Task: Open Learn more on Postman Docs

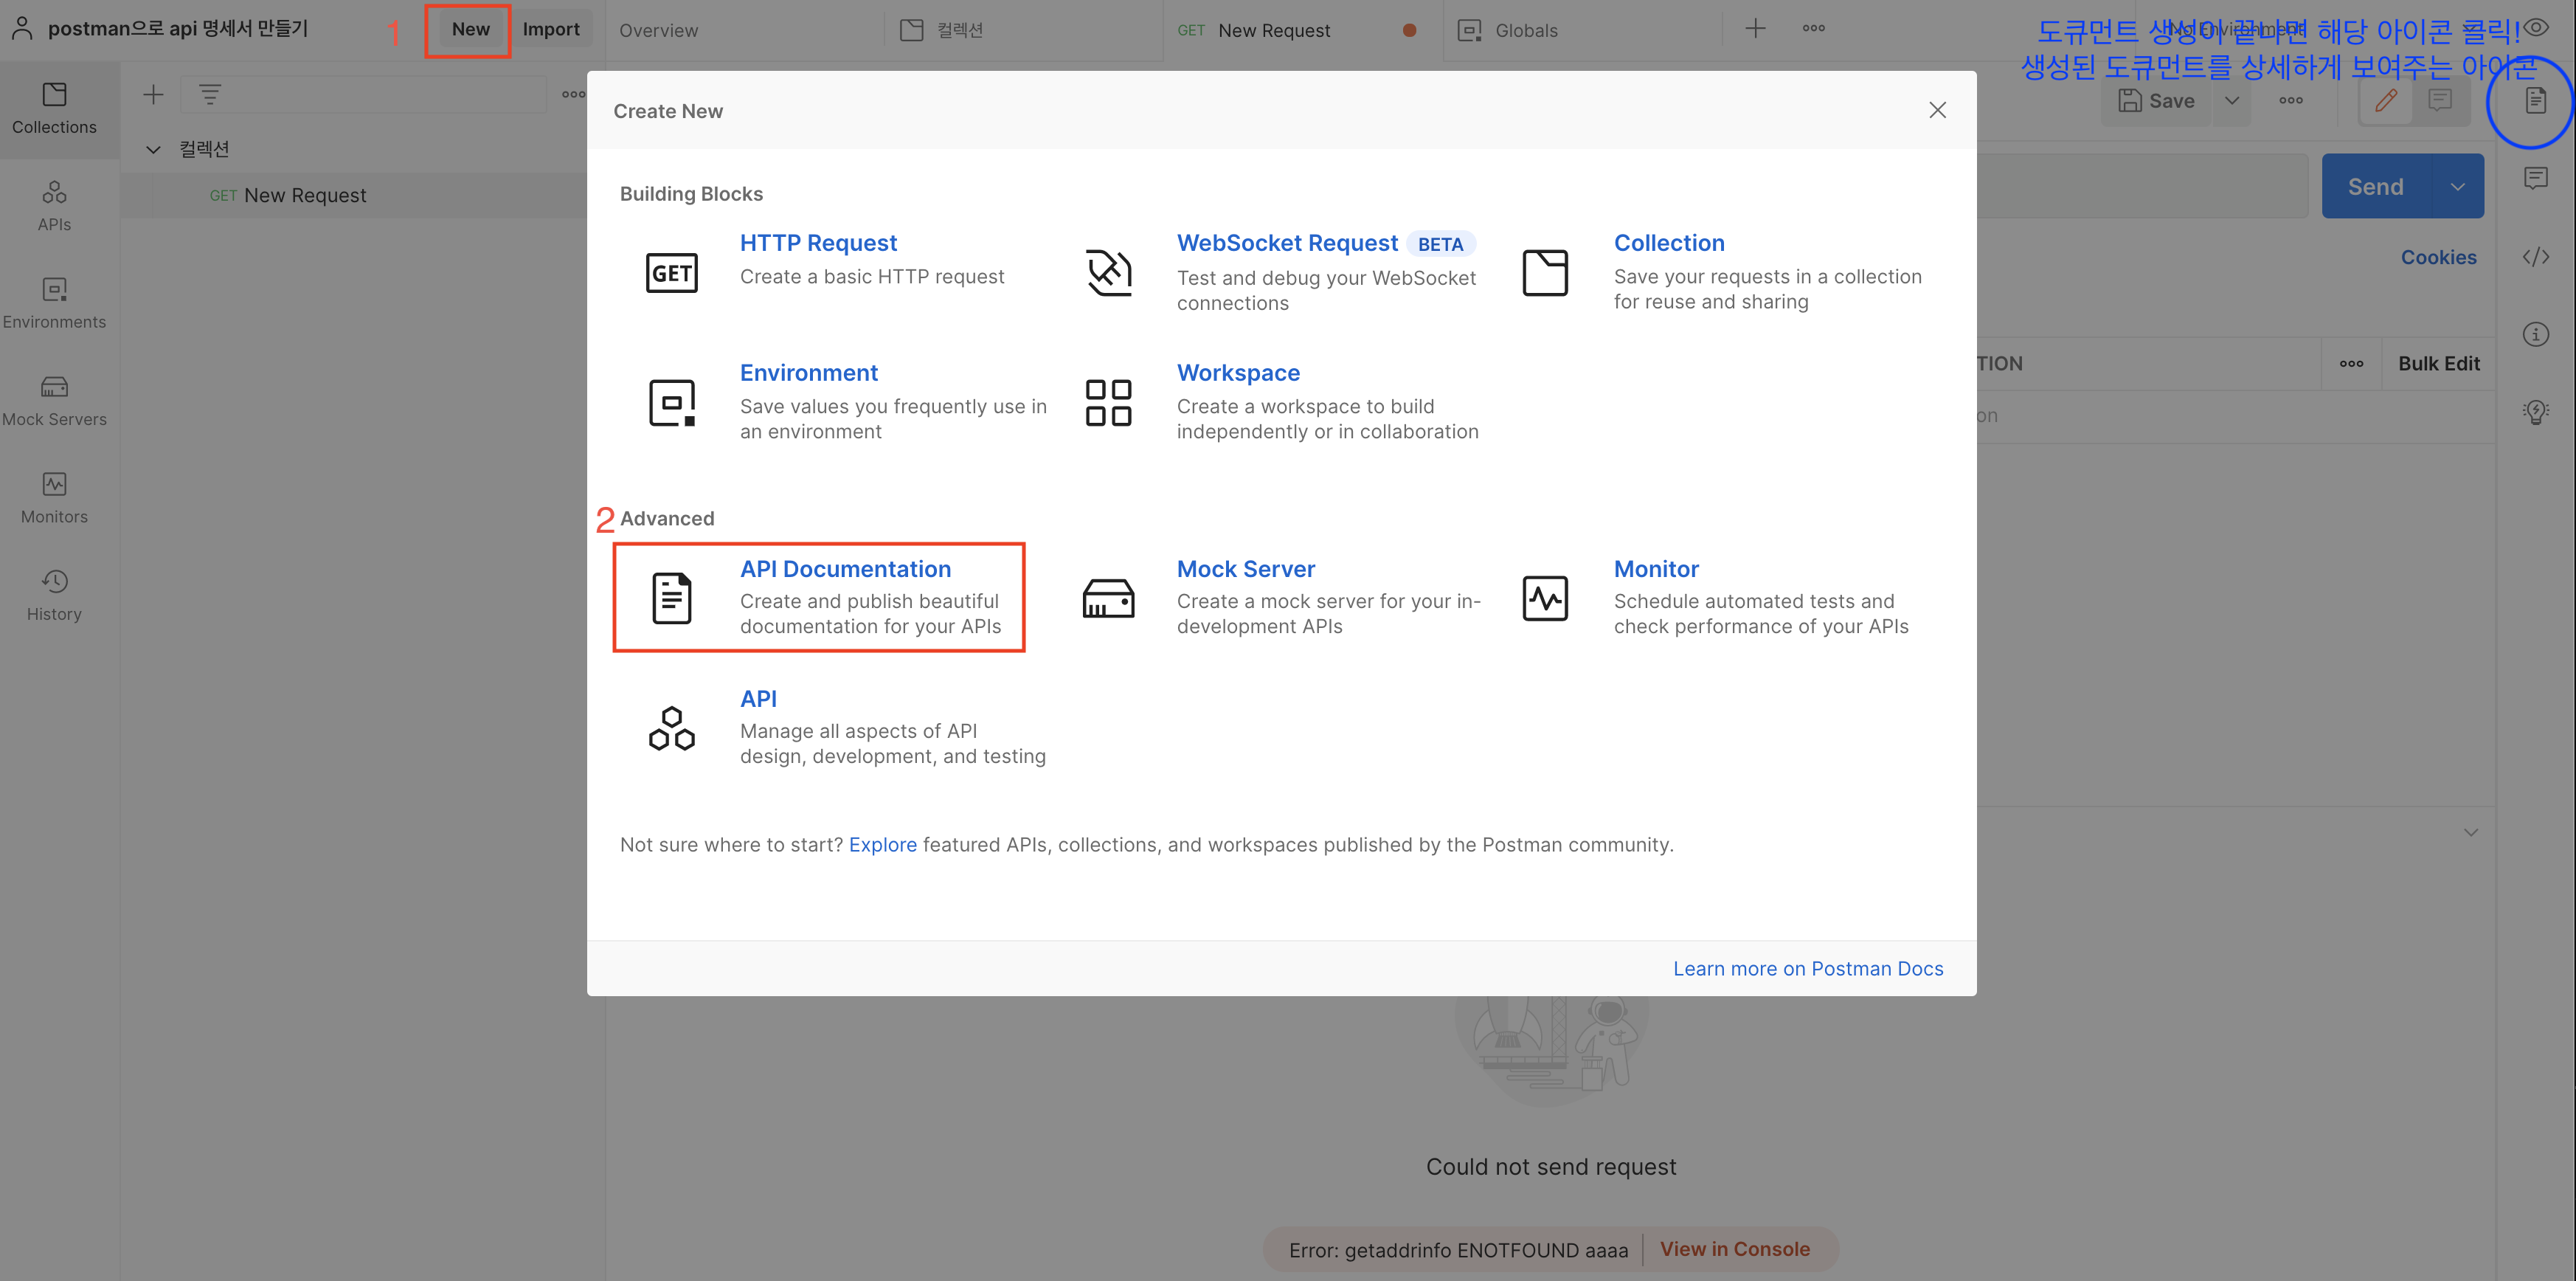Action: coord(1808,968)
